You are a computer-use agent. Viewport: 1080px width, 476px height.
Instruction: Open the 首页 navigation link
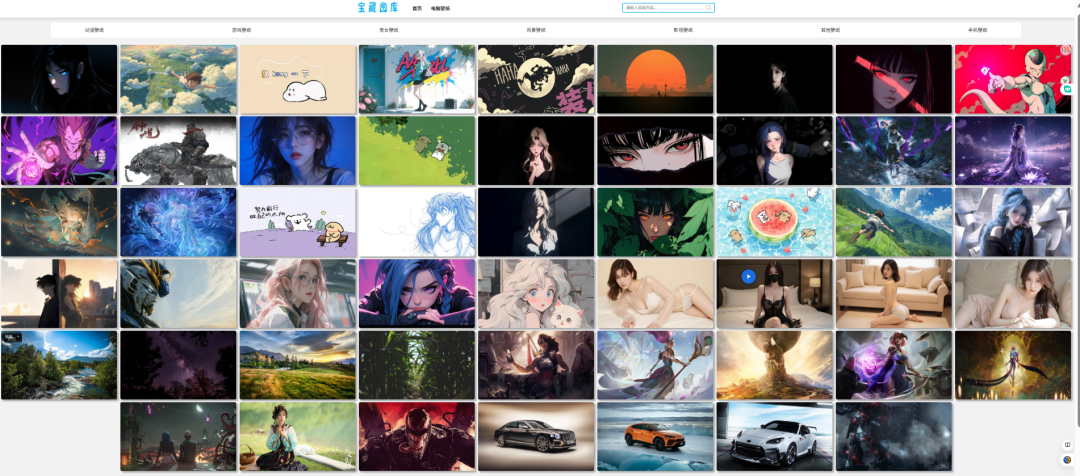pos(417,8)
